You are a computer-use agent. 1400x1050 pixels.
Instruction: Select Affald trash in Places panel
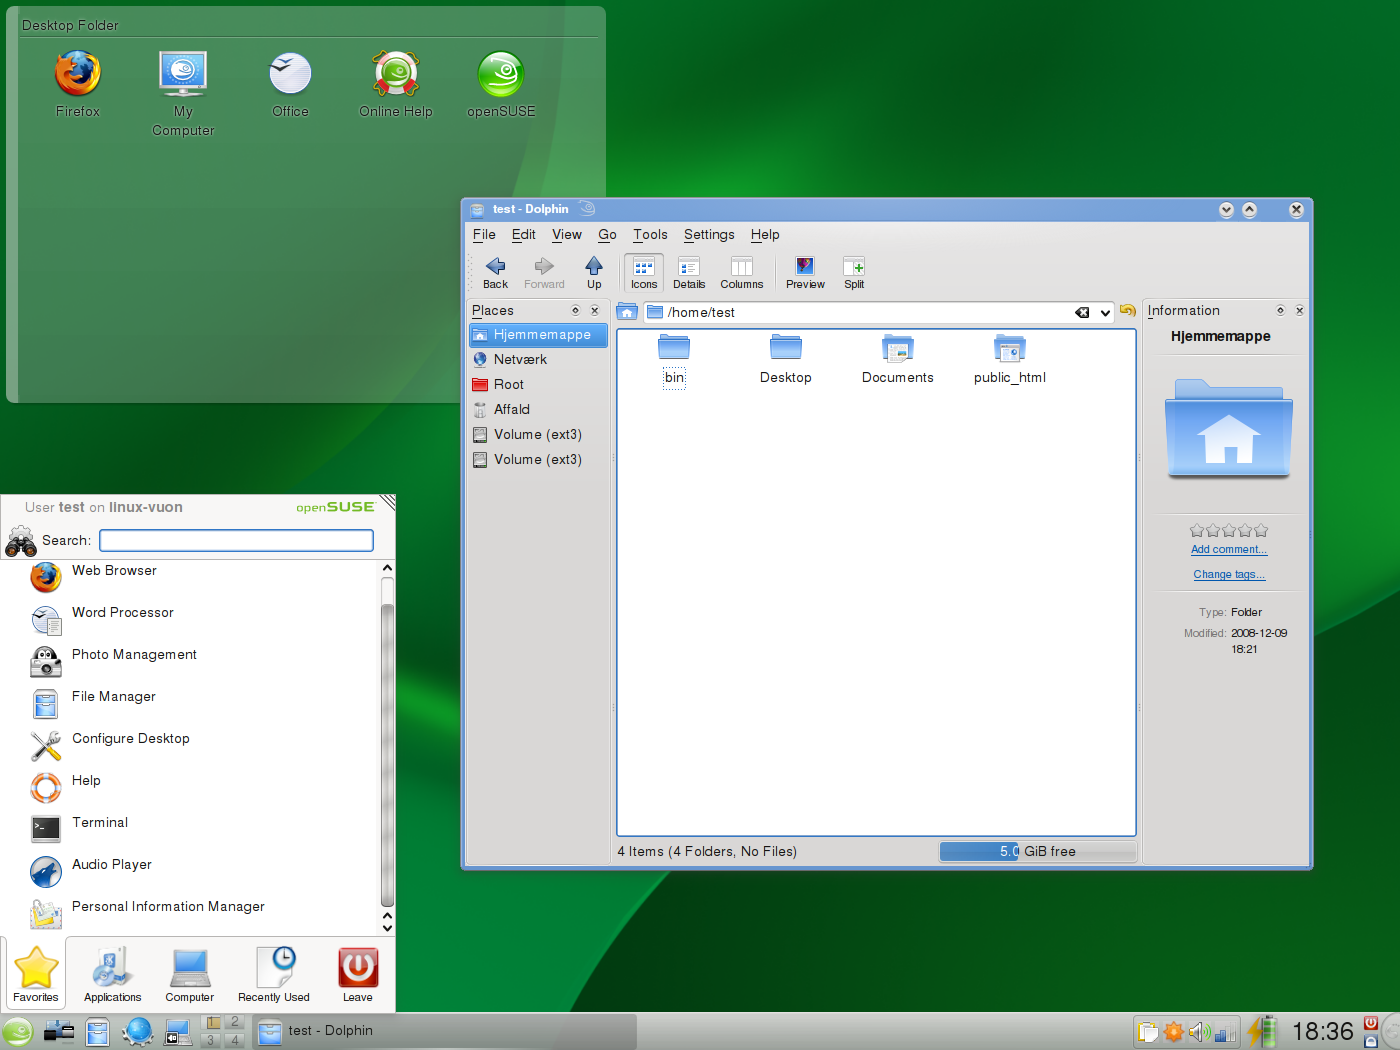pyautogui.click(x=512, y=409)
